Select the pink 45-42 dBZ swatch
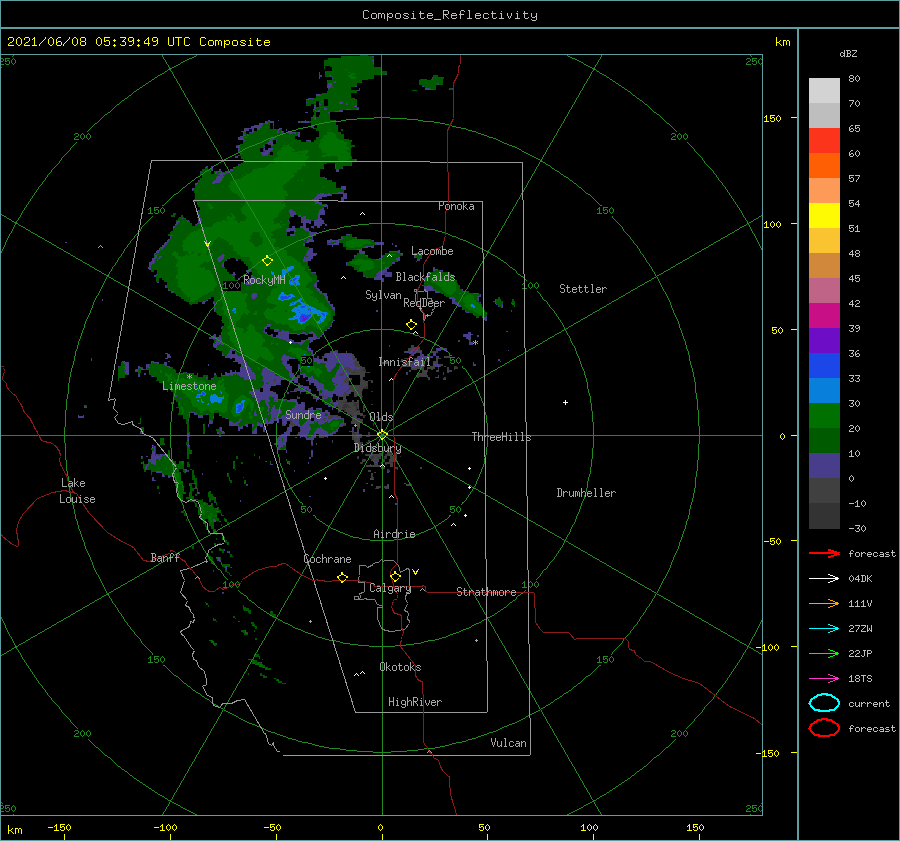Screen dimensions: 900x841 pos(824,290)
